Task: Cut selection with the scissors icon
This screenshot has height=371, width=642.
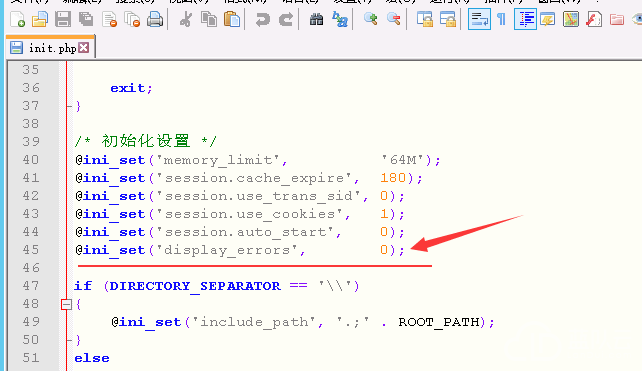Action: (186, 19)
